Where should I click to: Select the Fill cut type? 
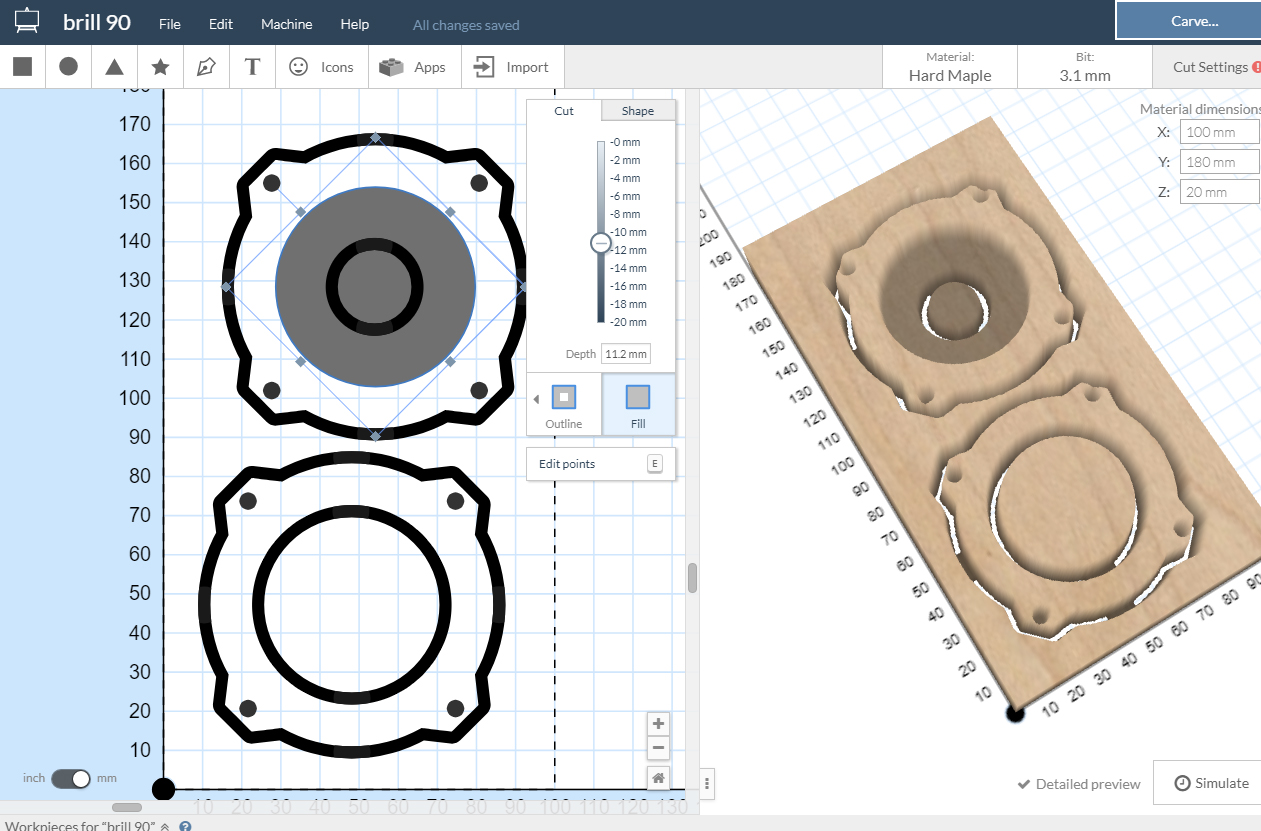click(x=638, y=404)
